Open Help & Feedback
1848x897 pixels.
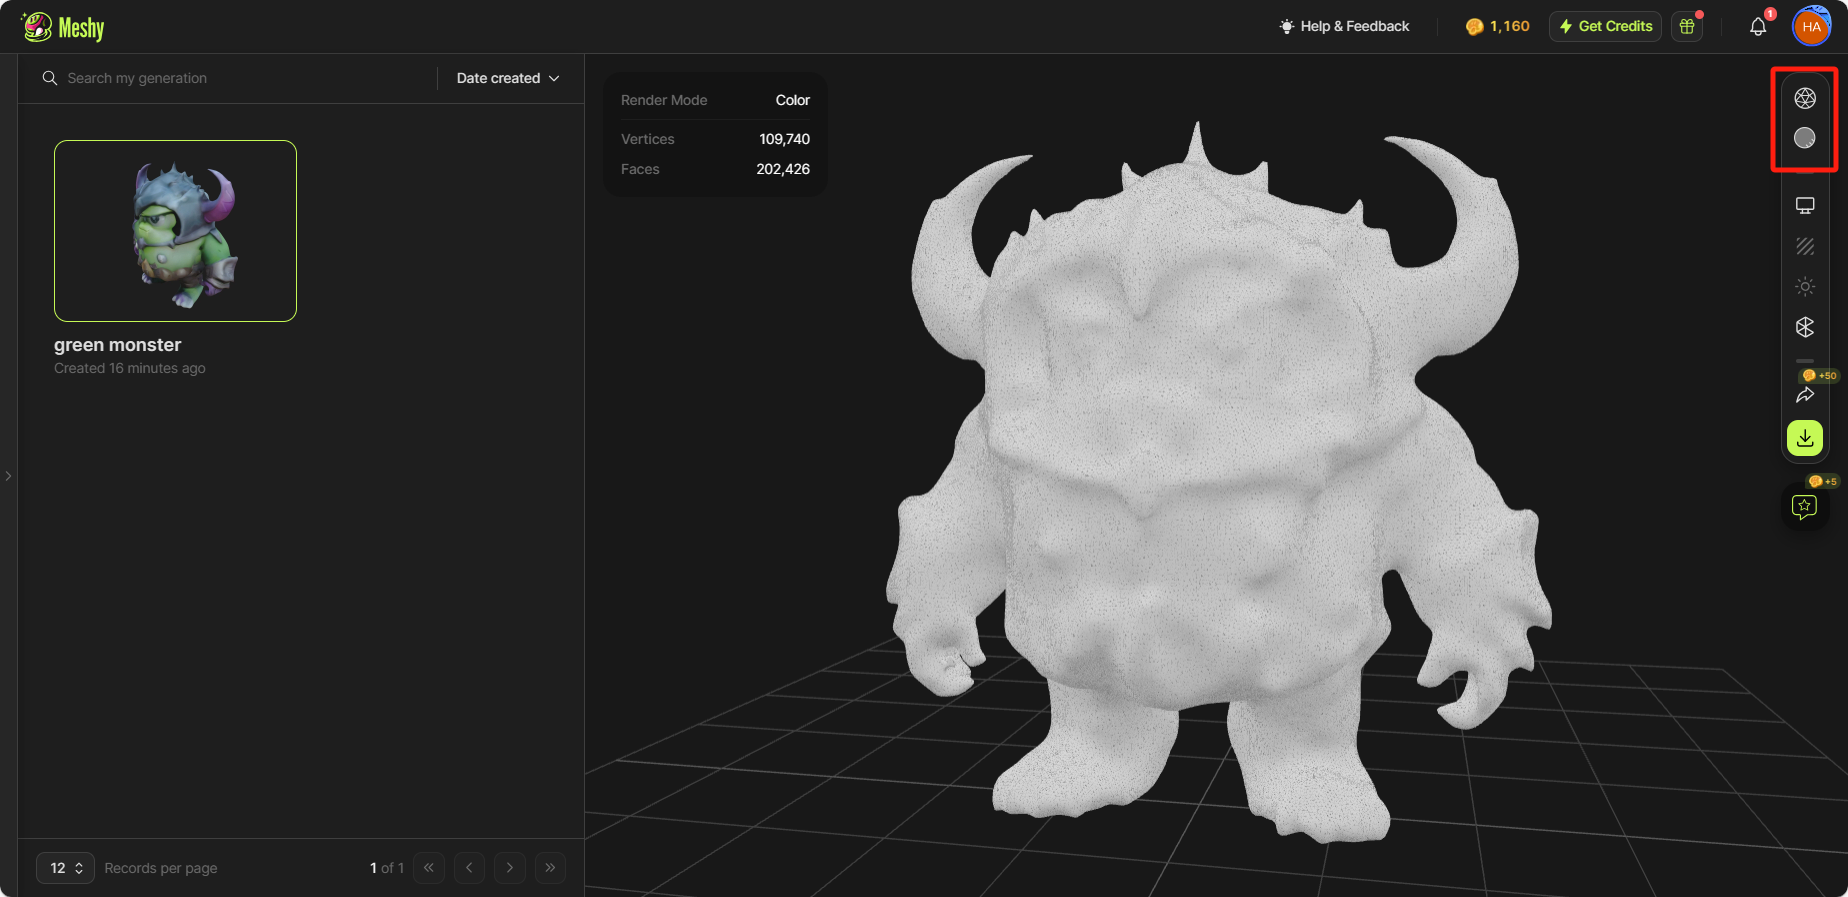point(1344,26)
